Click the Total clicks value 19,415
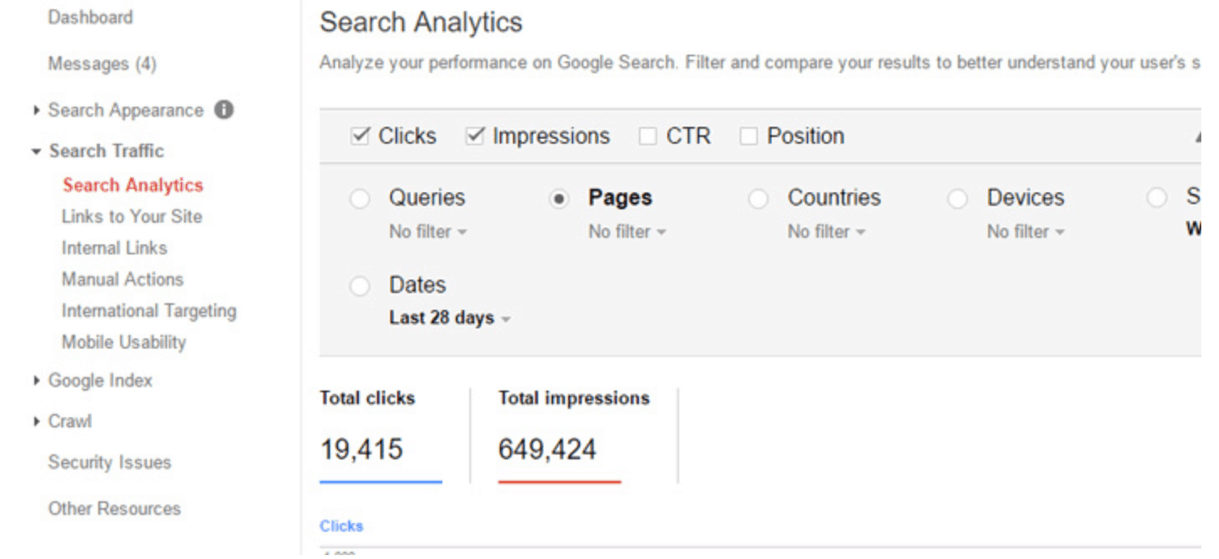The width and height of the screenshot is (1219, 559). point(361,450)
